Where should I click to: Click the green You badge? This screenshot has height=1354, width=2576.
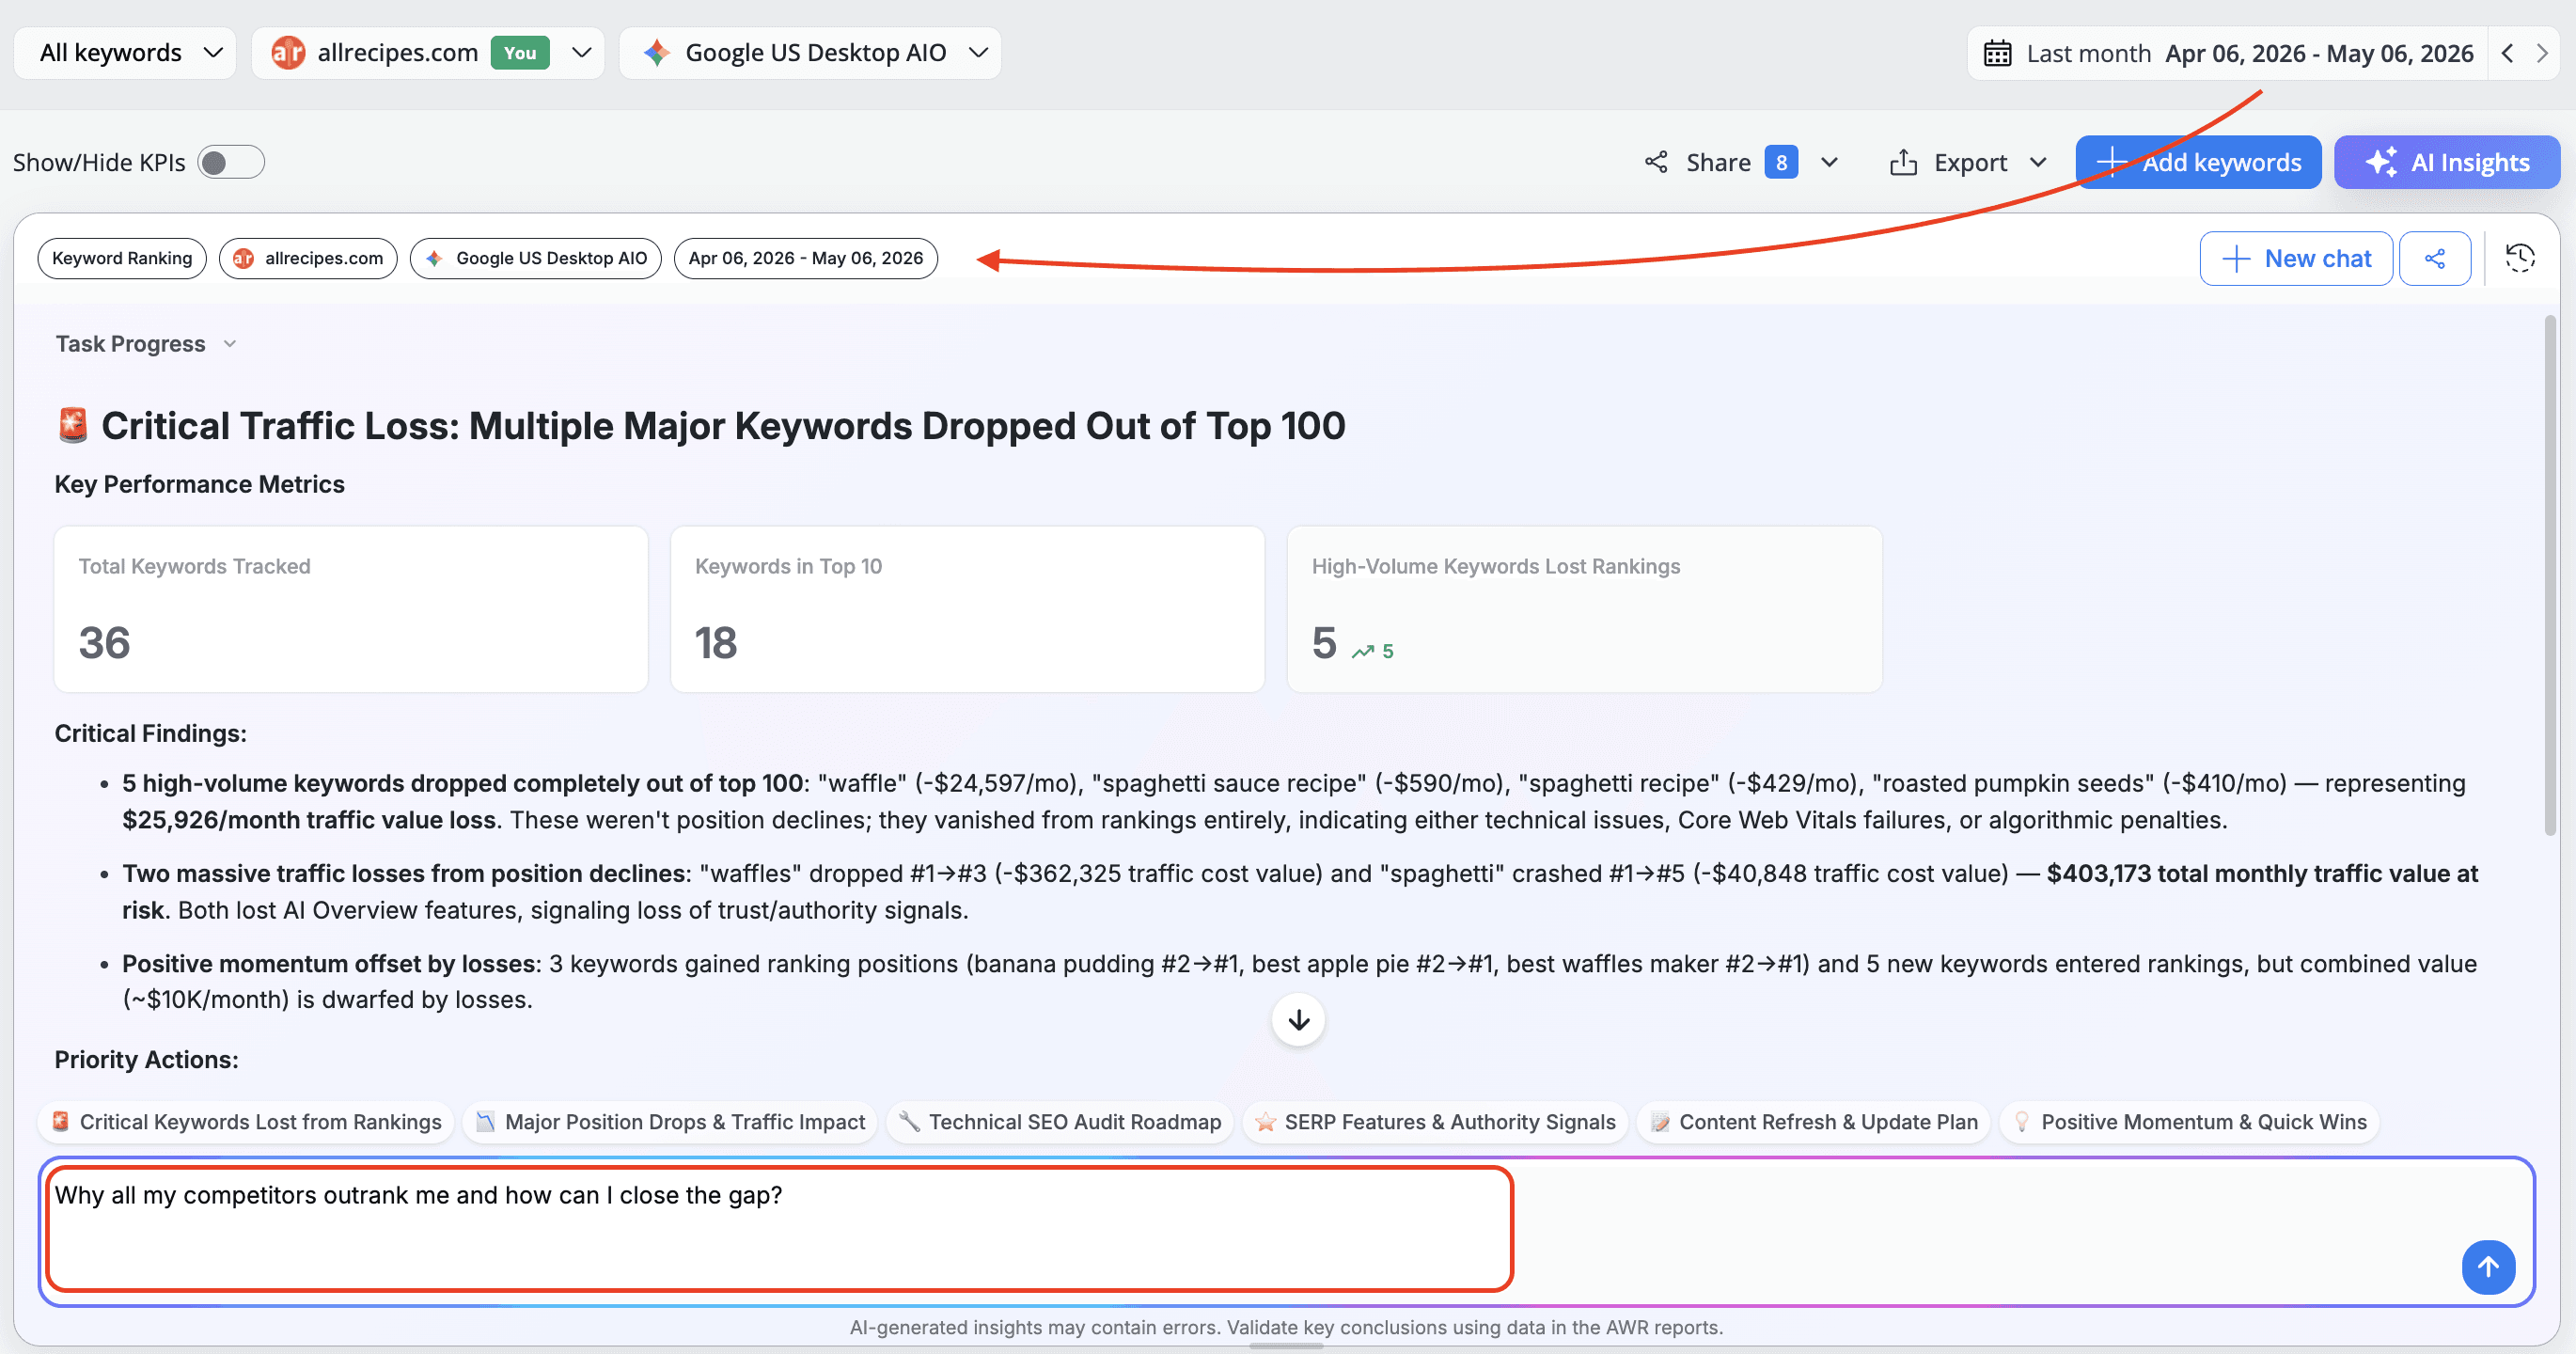click(x=520, y=53)
